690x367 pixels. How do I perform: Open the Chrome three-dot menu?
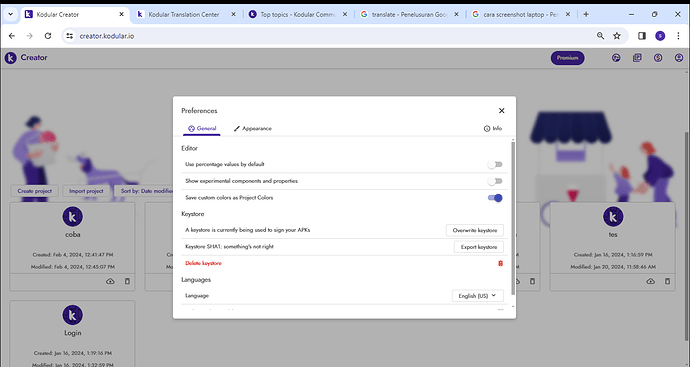pos(678,36)
